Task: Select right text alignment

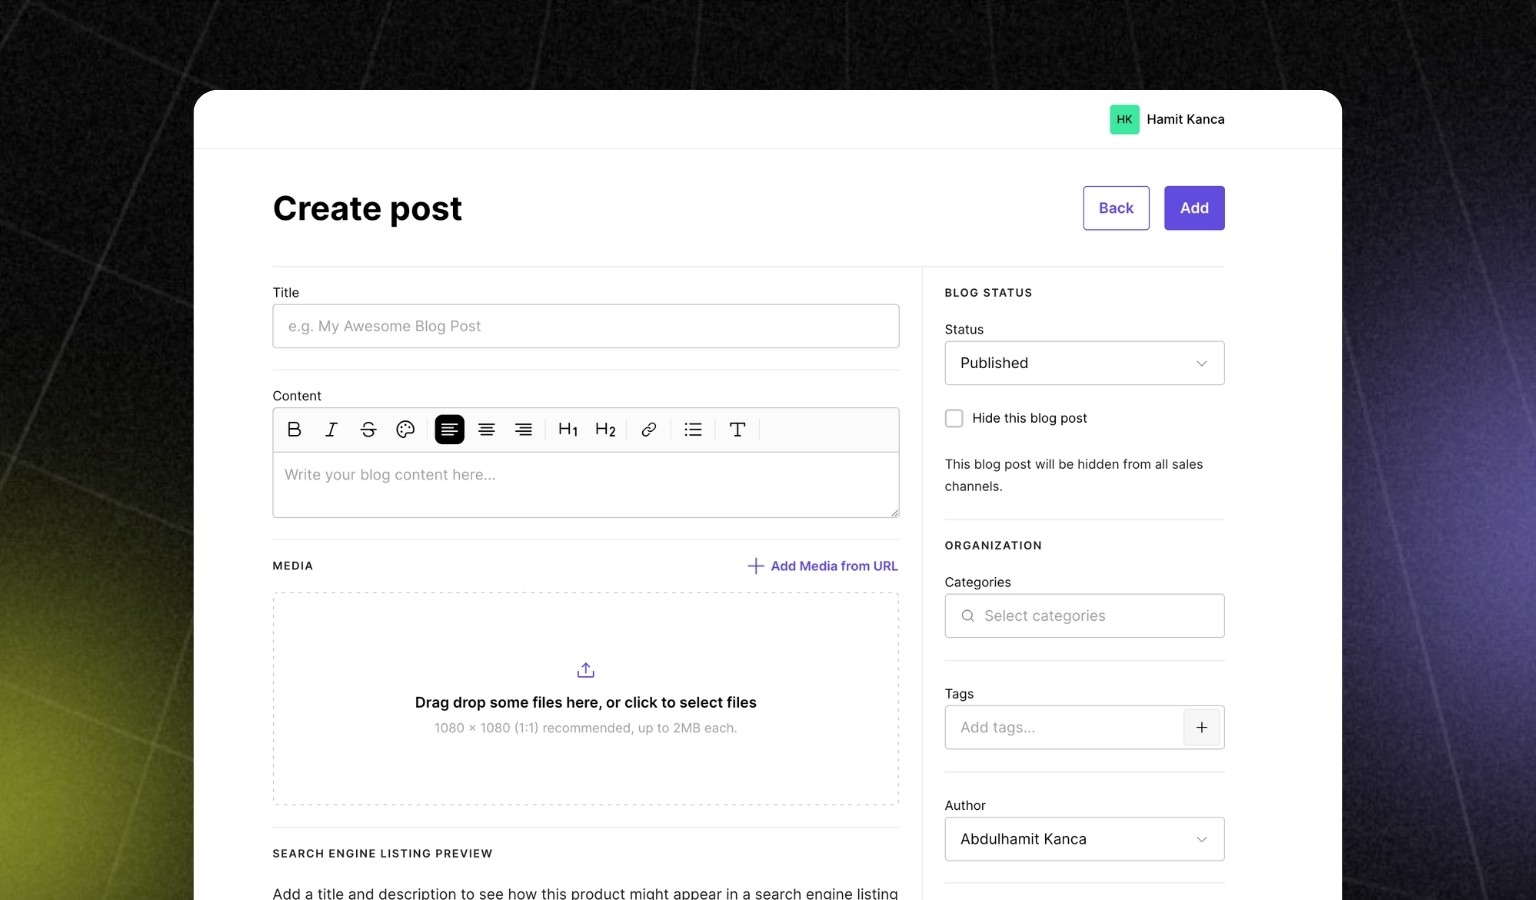Action: (524, 430)
